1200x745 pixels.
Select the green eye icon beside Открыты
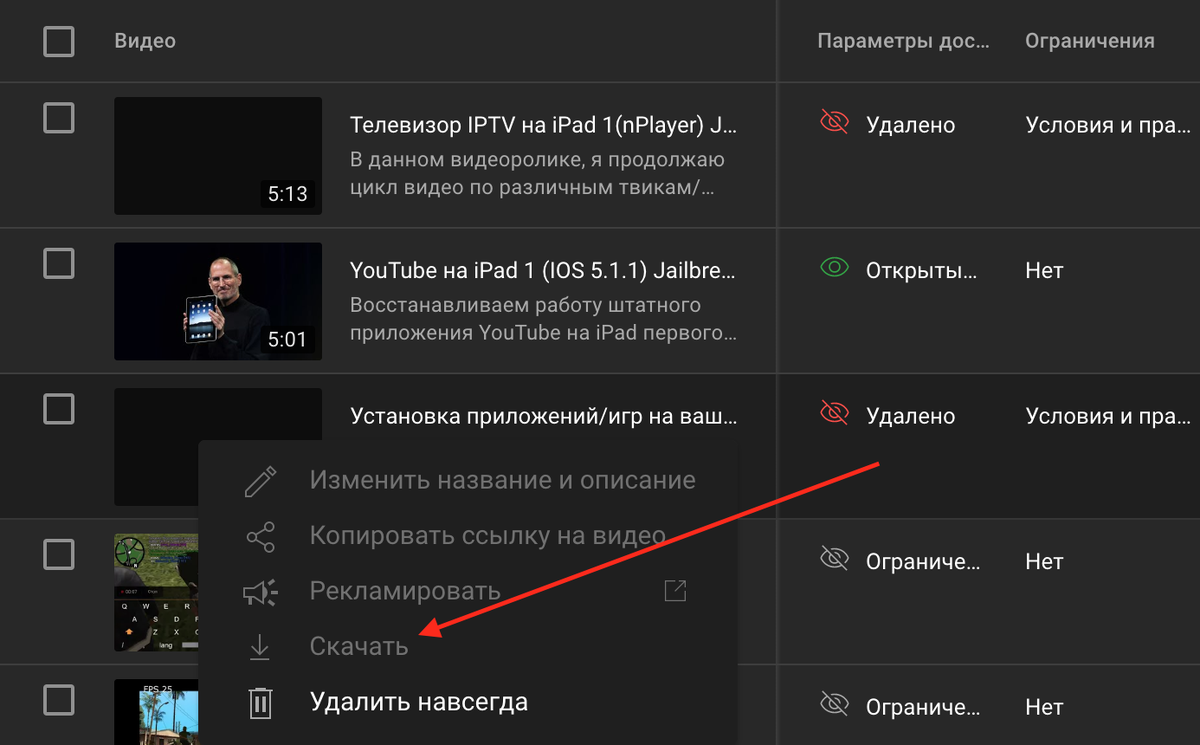833,268
